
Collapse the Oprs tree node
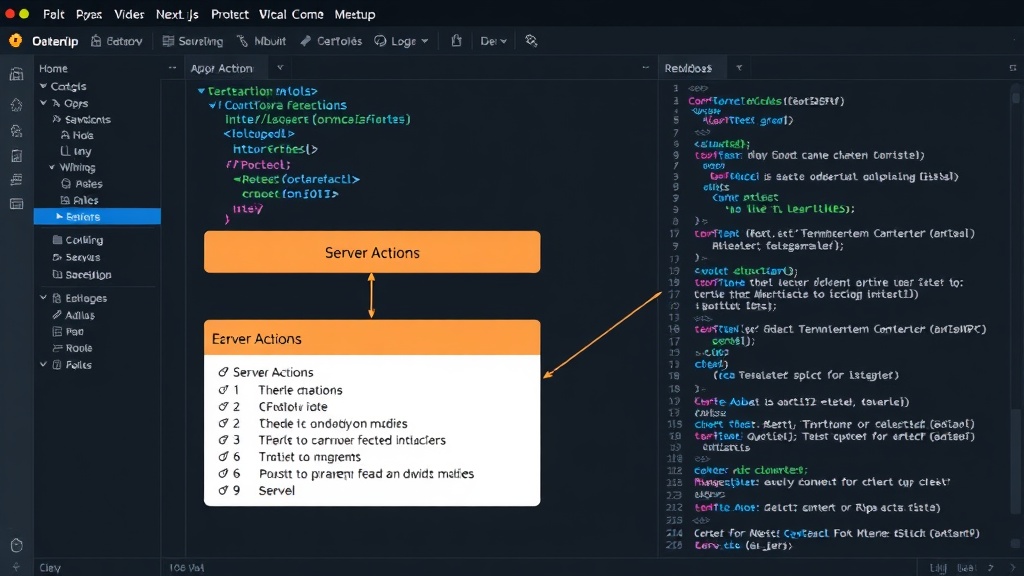[43, 103]
